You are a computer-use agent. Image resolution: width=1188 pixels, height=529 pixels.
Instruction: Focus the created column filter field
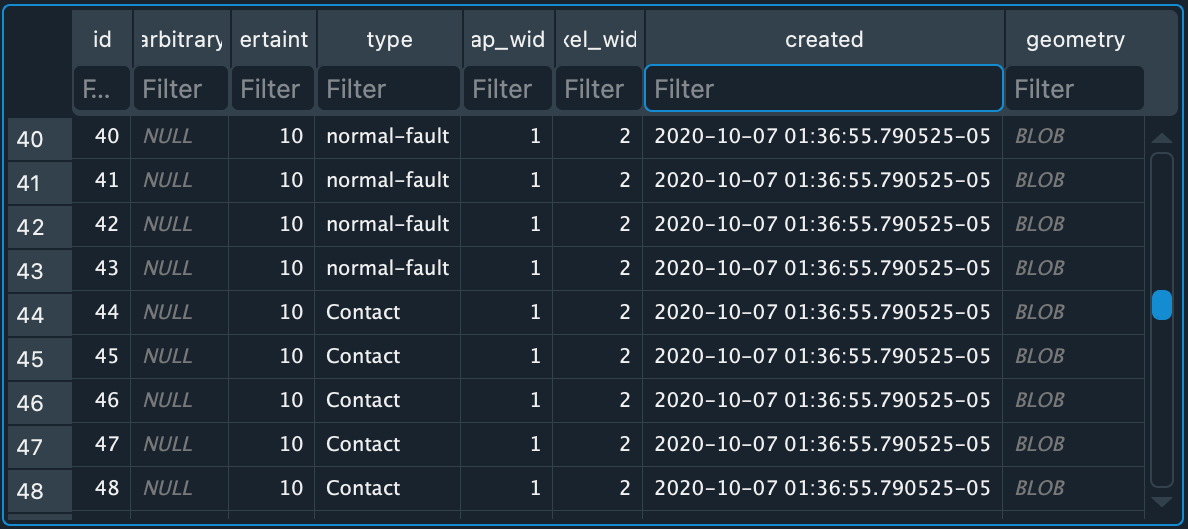pyautogui.click(x=824, y=89)
